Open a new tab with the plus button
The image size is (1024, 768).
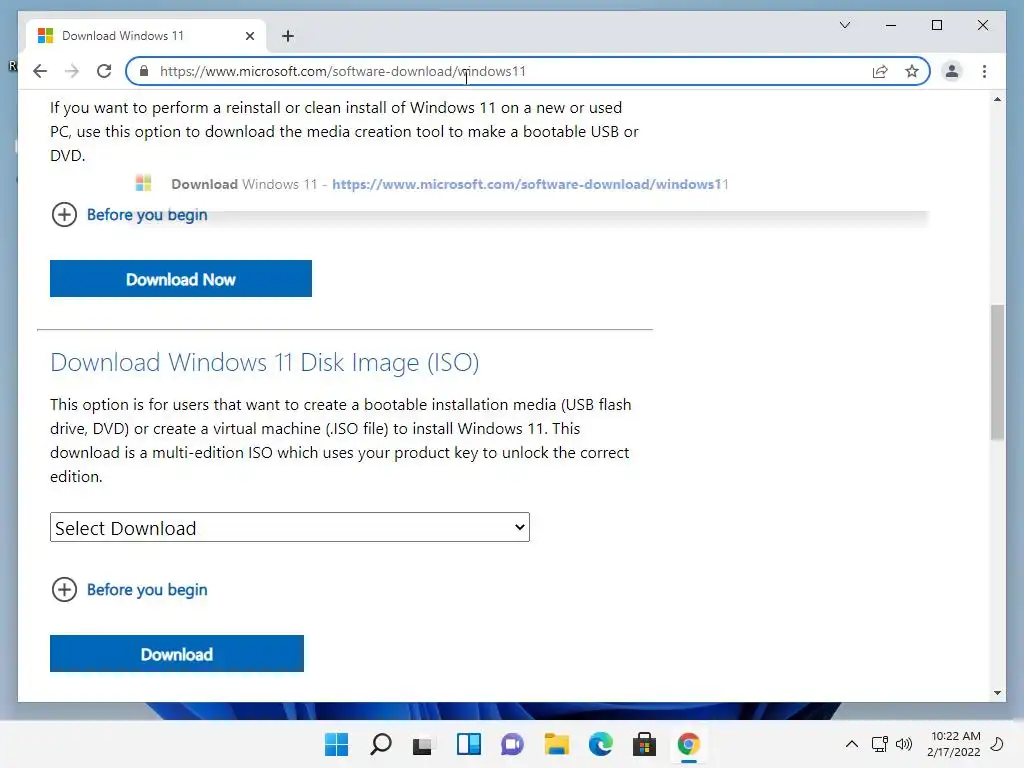(x=287, y=36)
